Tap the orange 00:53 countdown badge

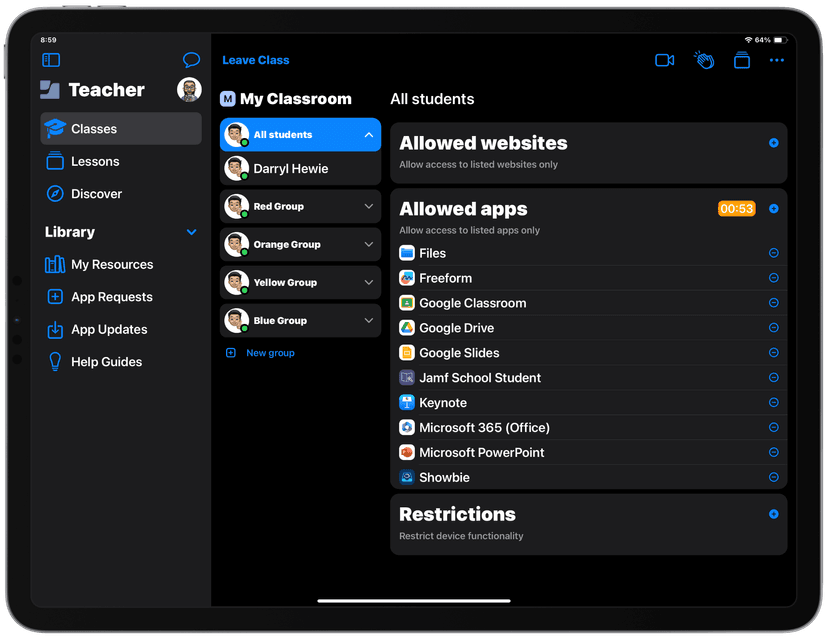(737, 209)
